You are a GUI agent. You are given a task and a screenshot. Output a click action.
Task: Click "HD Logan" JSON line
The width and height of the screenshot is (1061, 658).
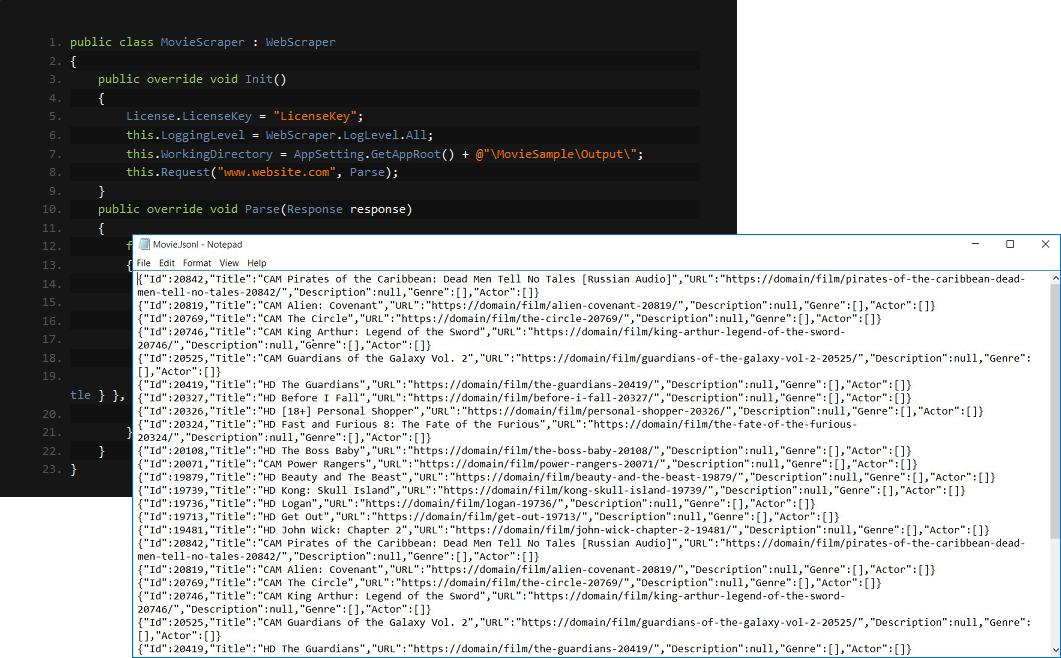476,504
